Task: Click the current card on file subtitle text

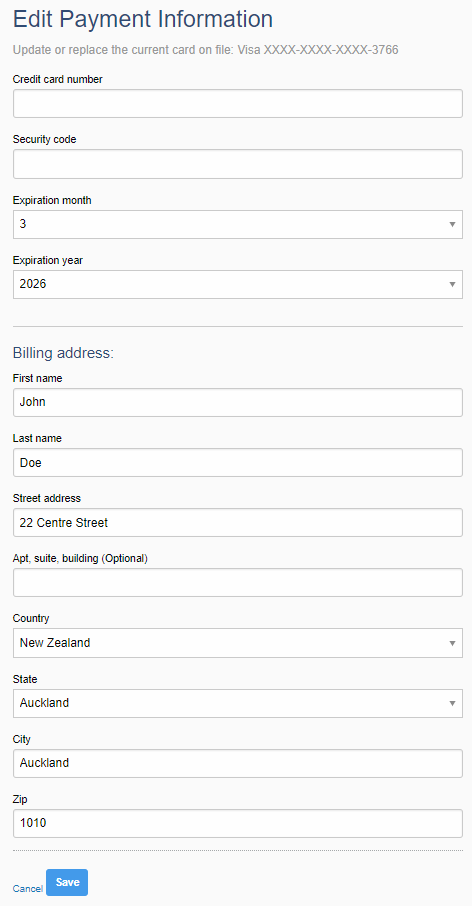Action: point(206,50)
